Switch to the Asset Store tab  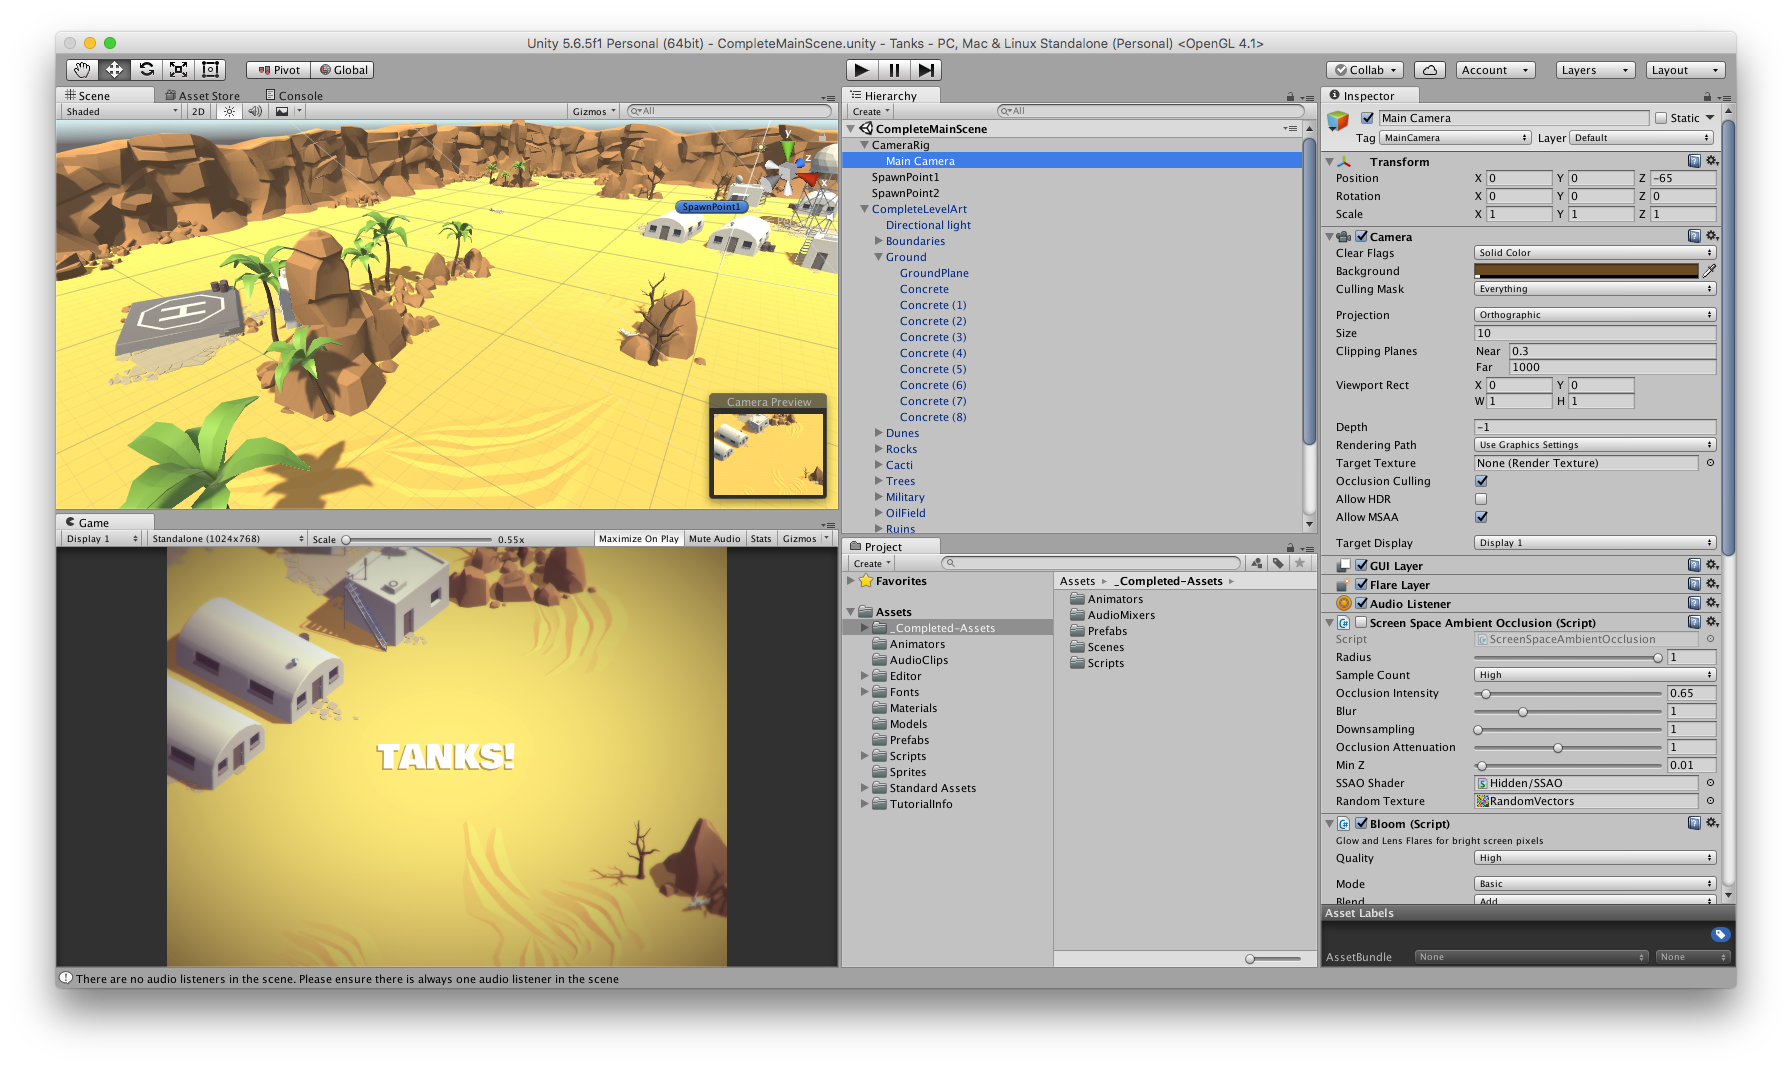pyautogui.click(x=203, y=96)
